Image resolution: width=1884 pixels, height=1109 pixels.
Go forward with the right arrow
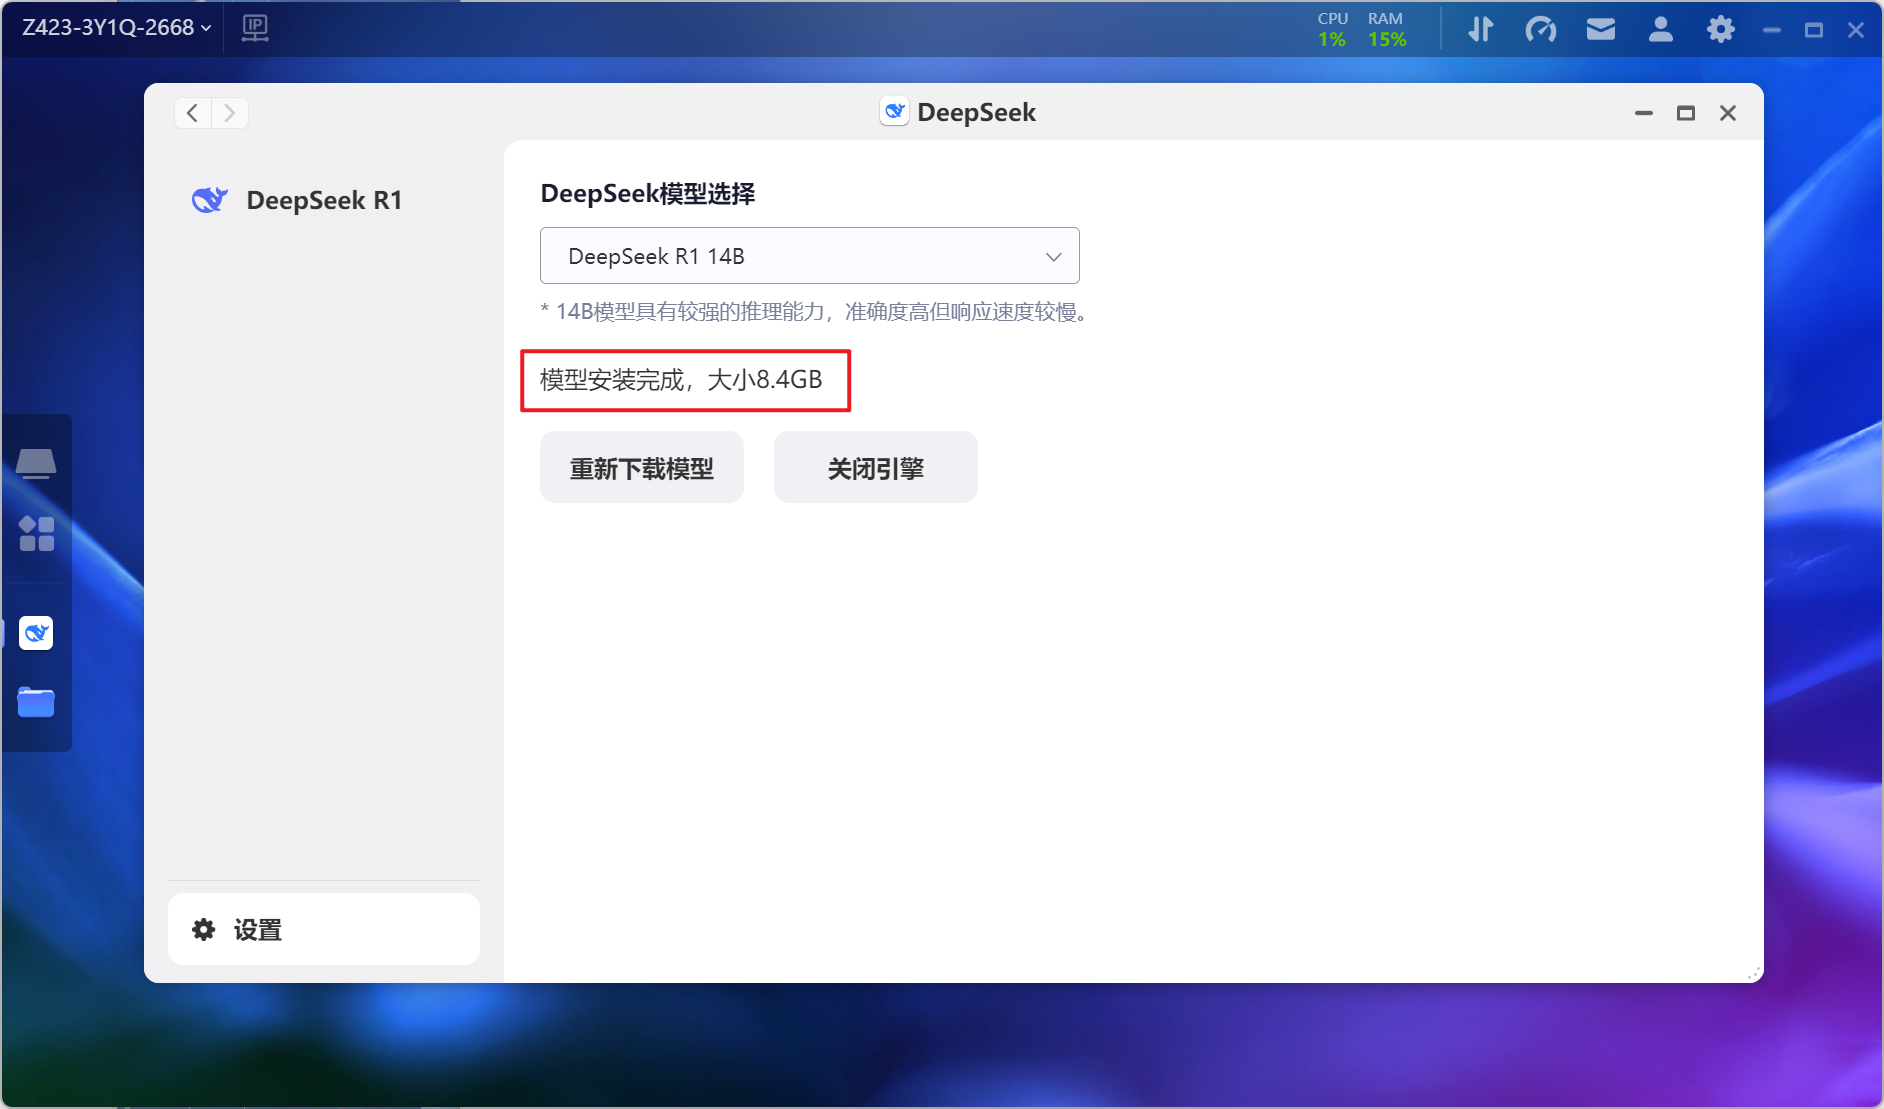(230, 113)
